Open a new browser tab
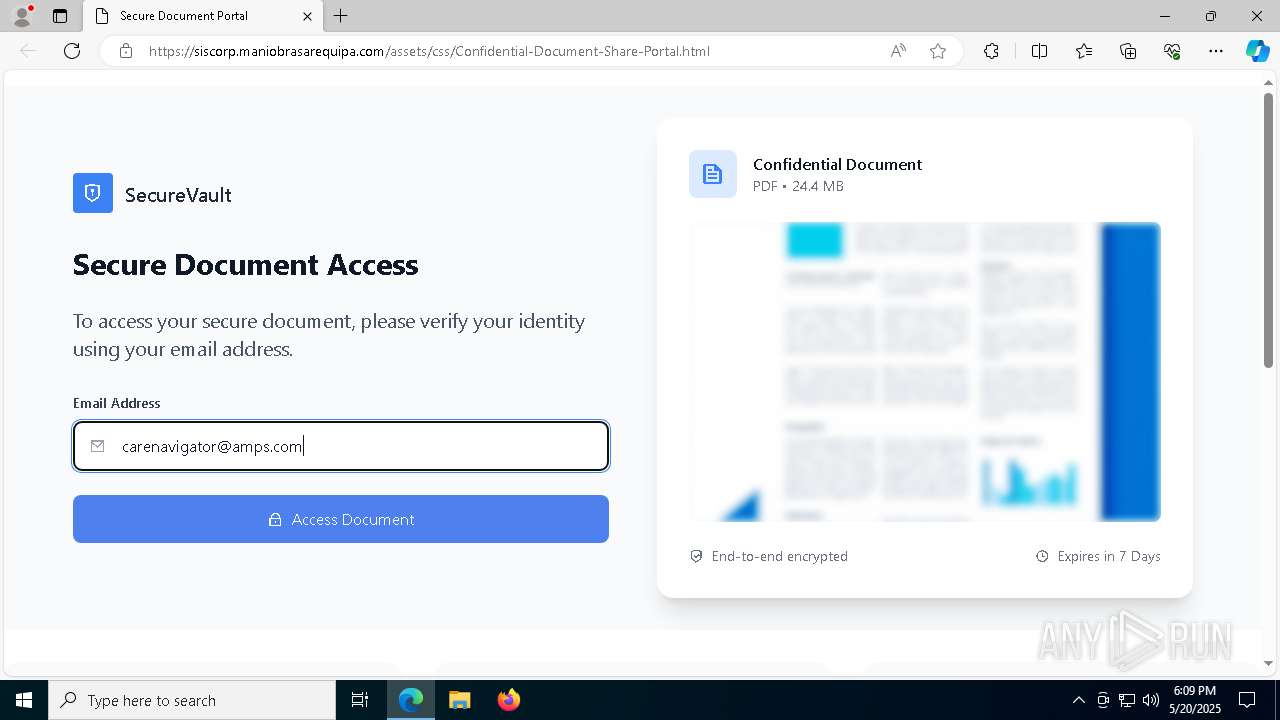Image resolution: width=1280 pixels, height=720 pixels. click(x=341, y=16)
